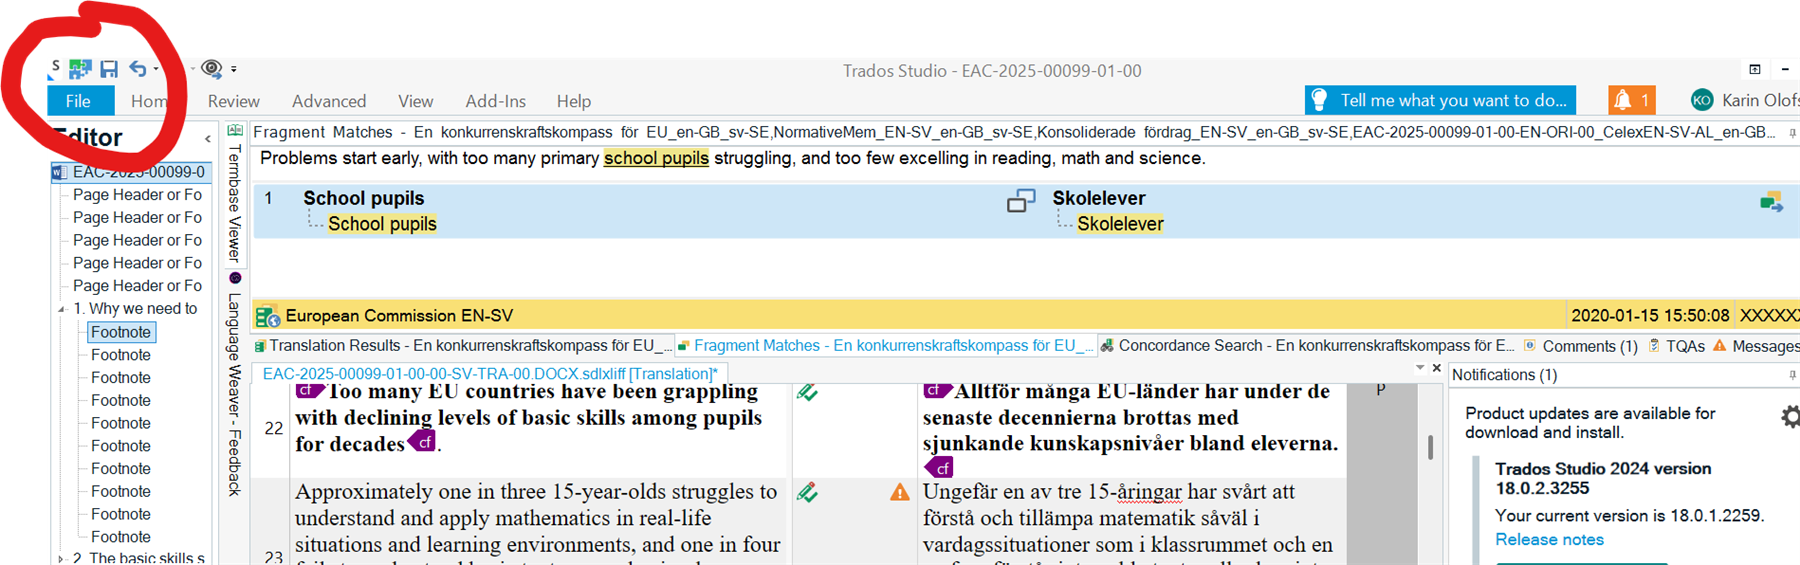Open the TQAs tab
1800x565 pixels.
coord(1677,346)
